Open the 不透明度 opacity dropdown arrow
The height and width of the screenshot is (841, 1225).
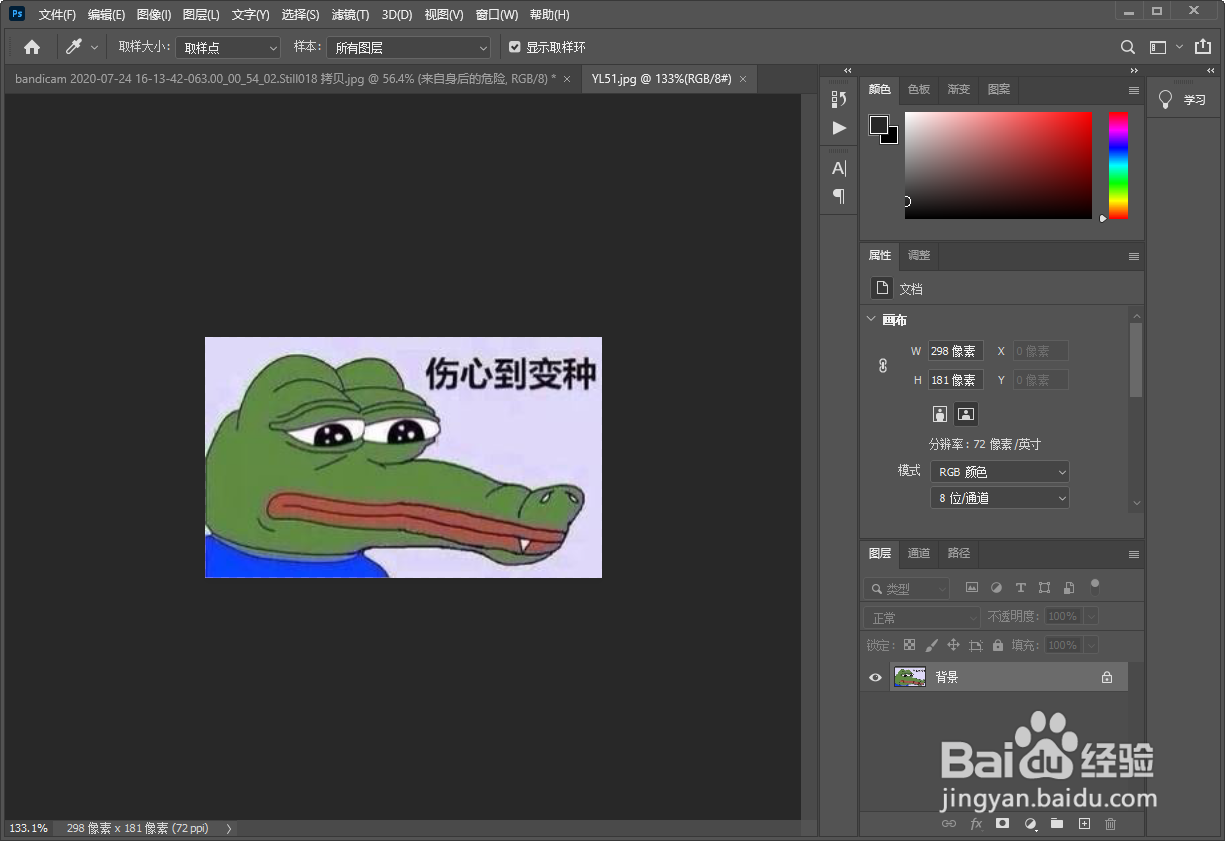coord(1091,617)
